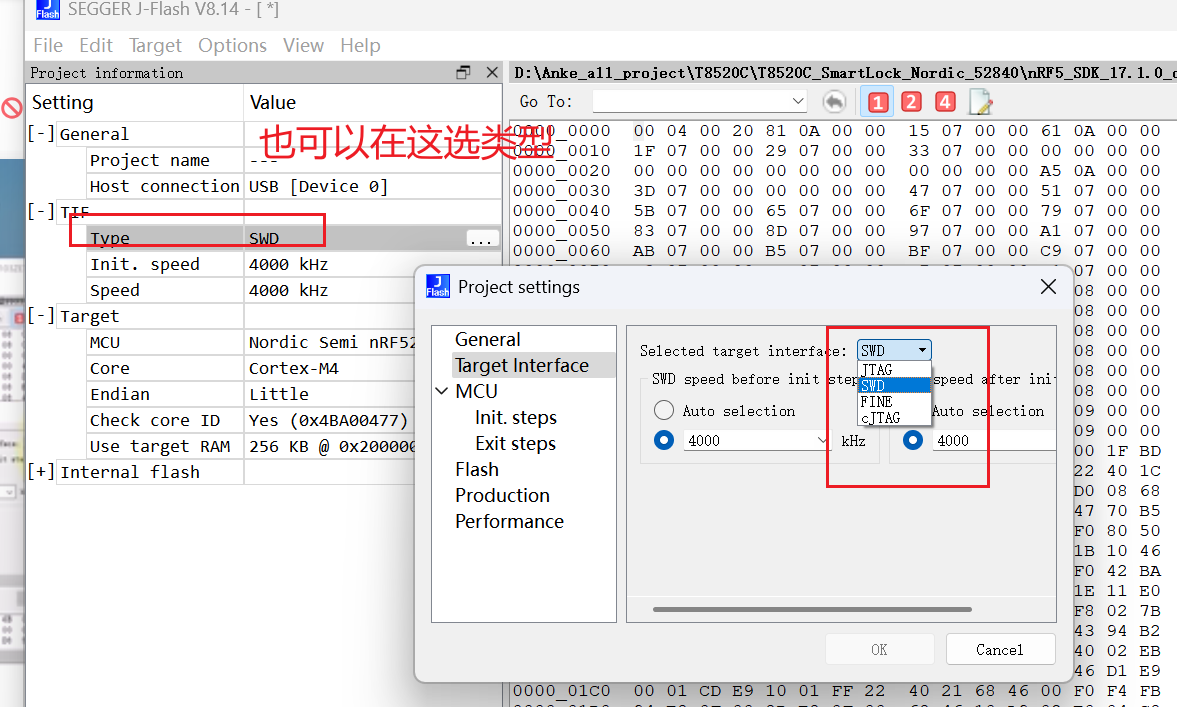Image resolution: width=1177 pixels, height=707 pixels.
Task: Click the Check core ID value 'Yes (0x4BA00477)'
Action: click(x=328, y=420)
